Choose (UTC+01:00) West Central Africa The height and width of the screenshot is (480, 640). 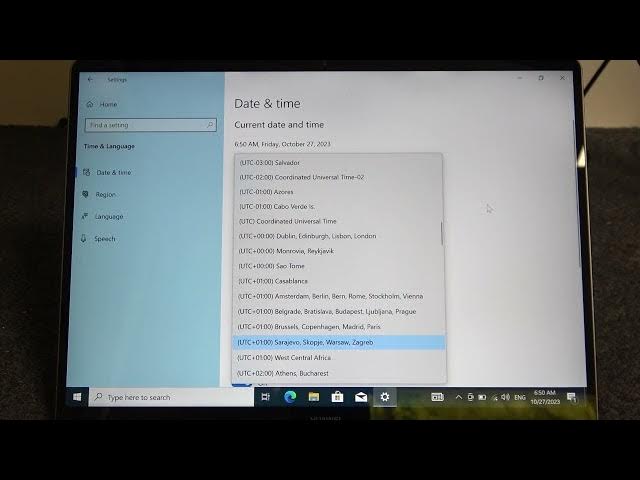339,358
